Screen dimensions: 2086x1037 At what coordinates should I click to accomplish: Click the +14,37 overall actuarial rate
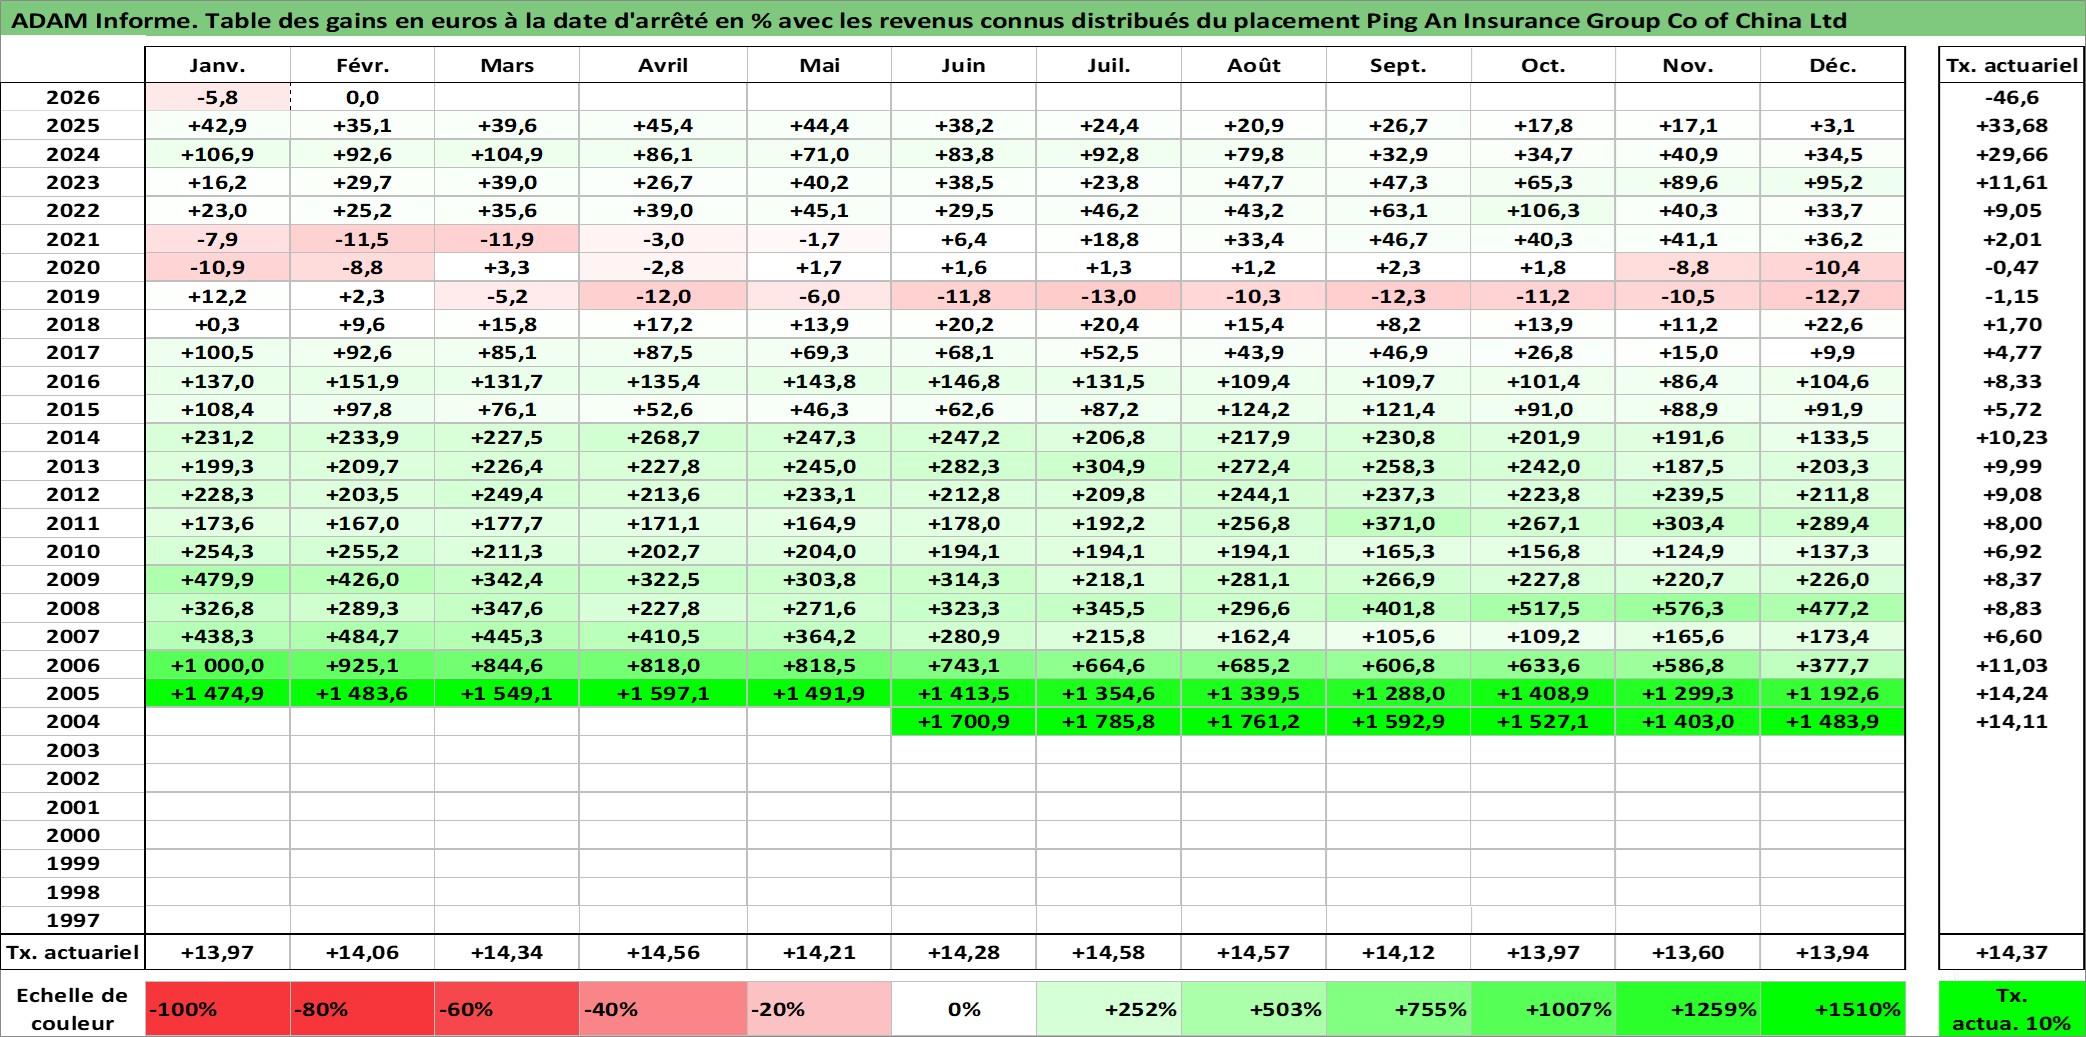(x=2011, y=952)
